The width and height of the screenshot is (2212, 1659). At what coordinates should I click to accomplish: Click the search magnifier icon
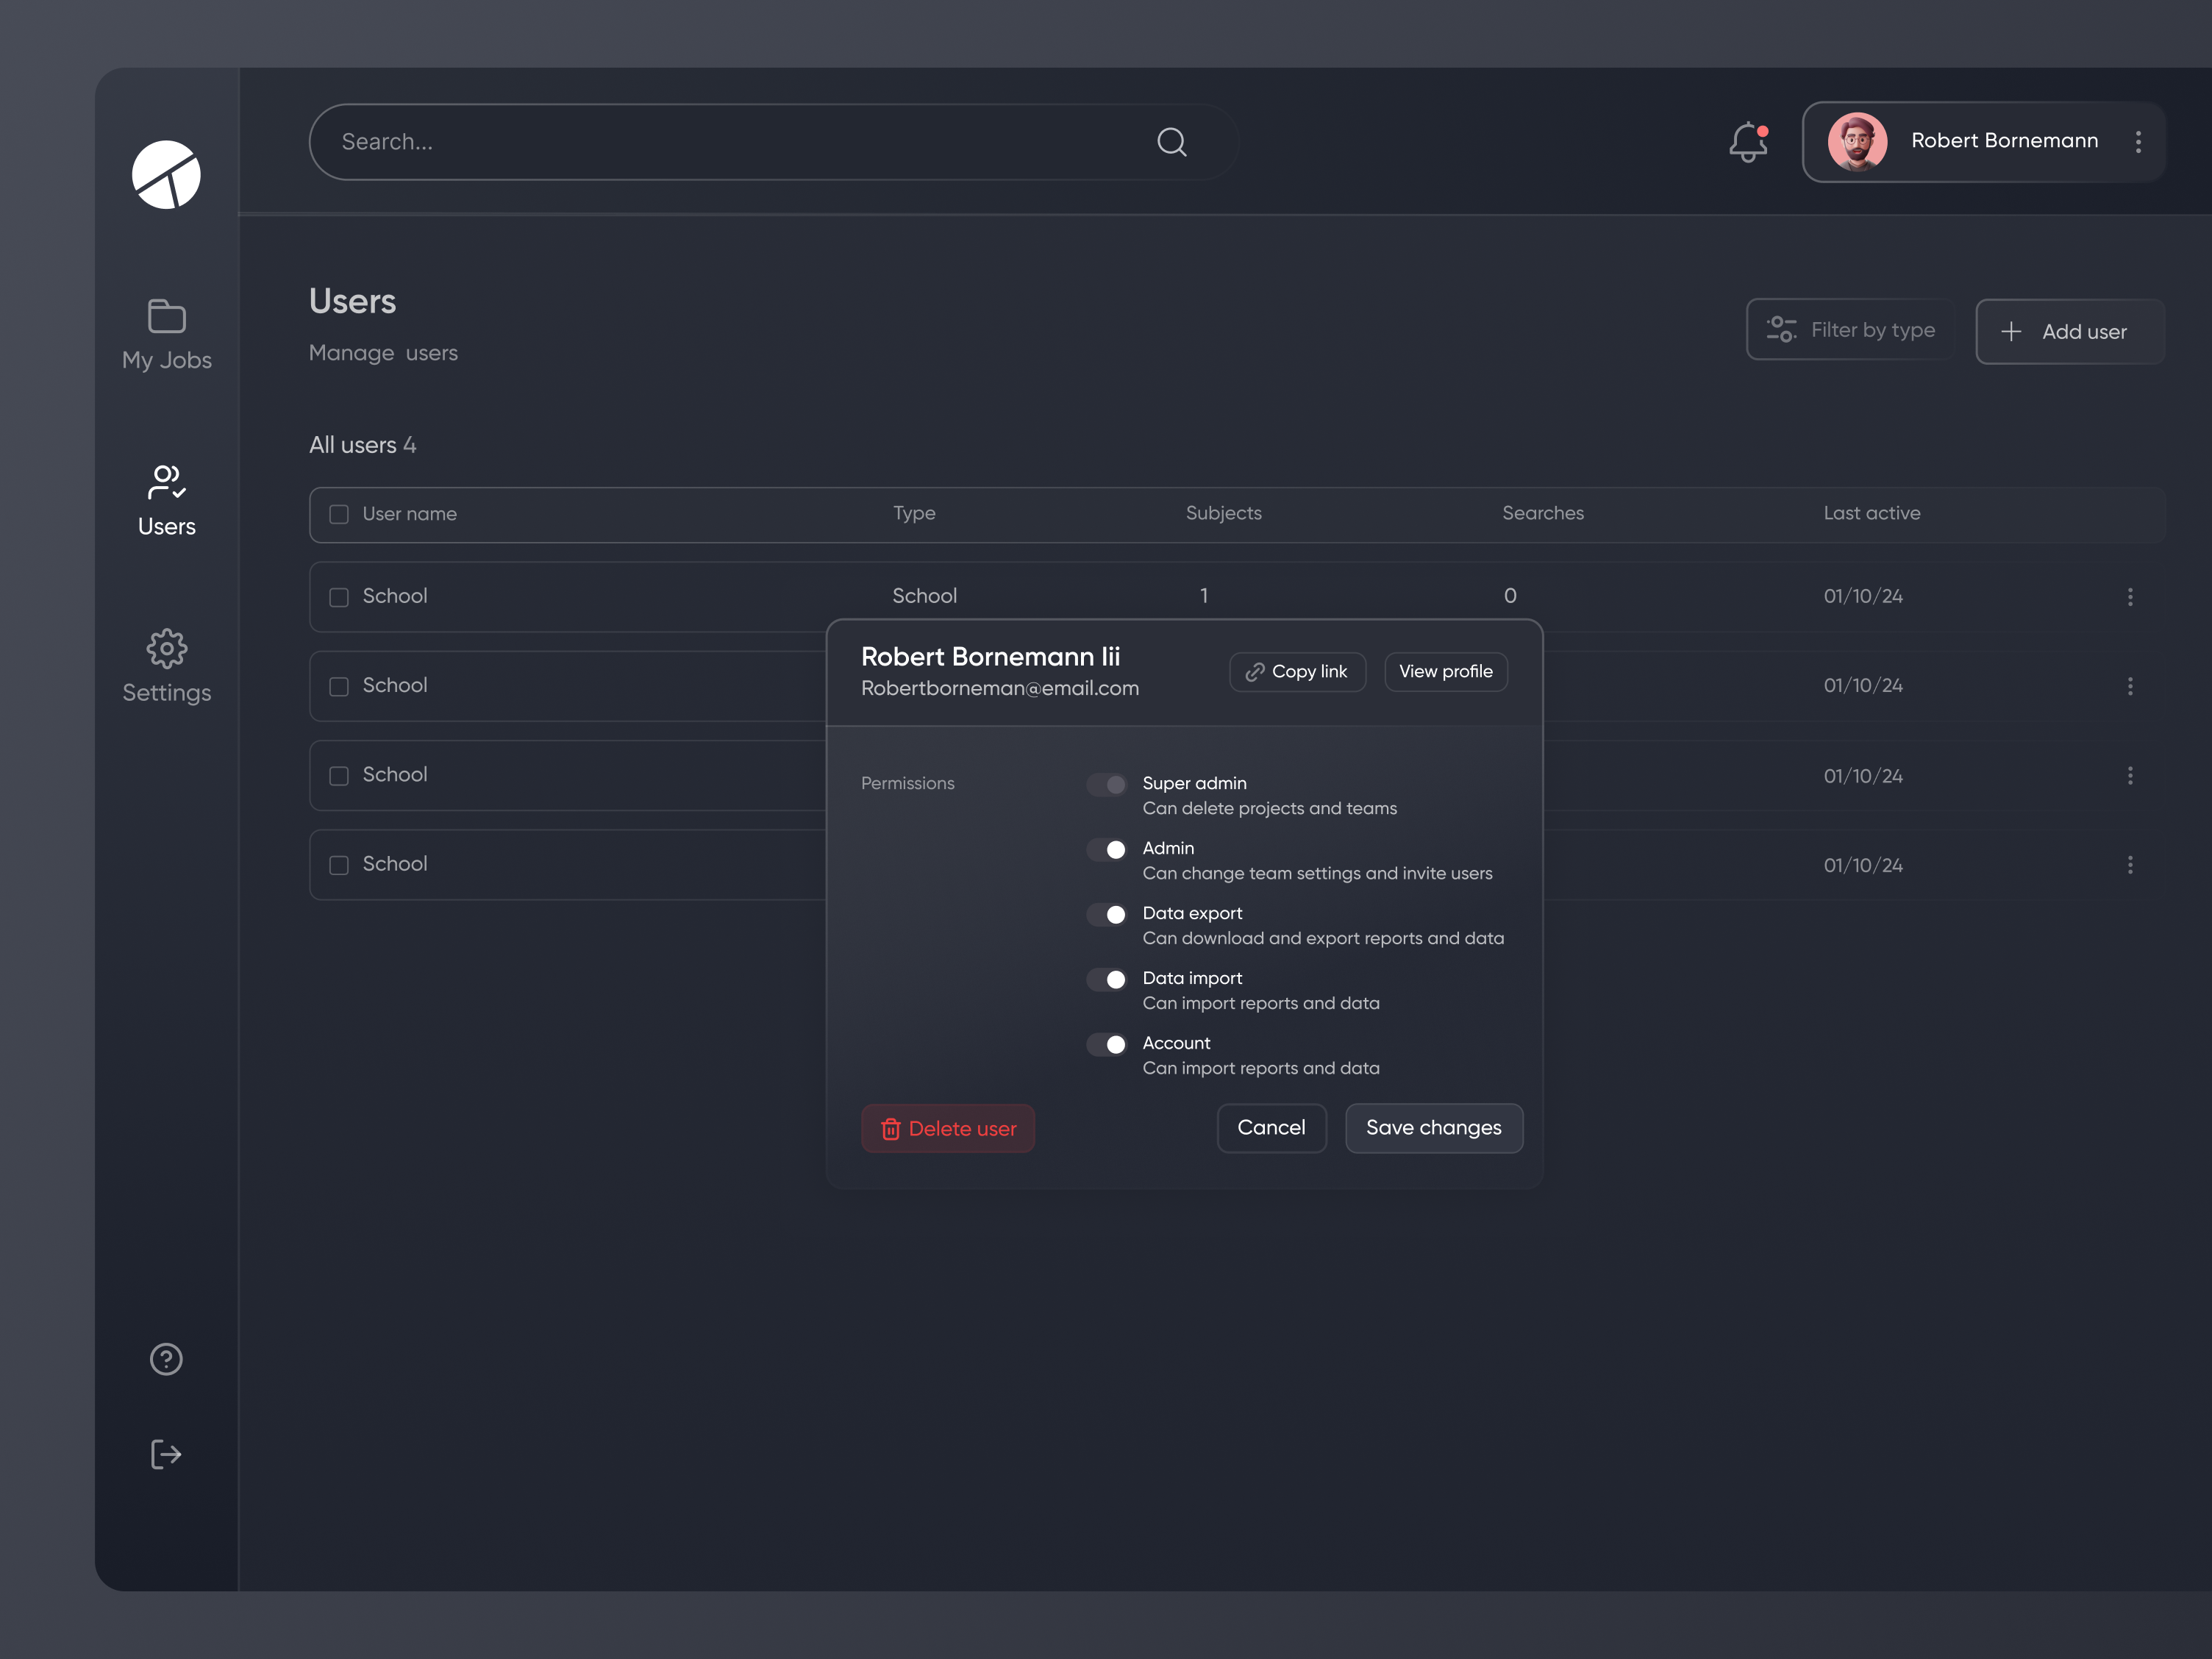[1172, 141]
